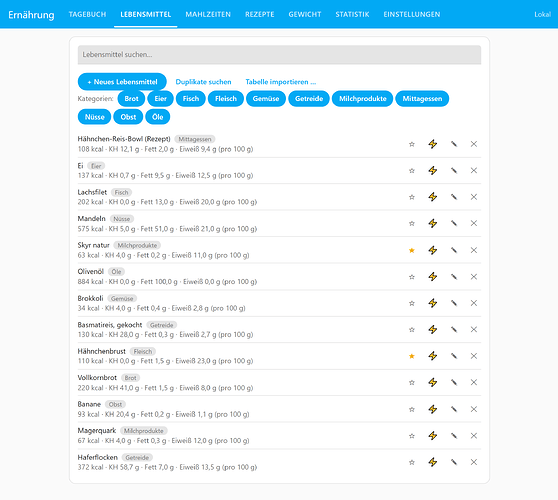The height and width of the screenshot is (500, 558).
Task: Open the Gewicht tab
Action: (x=305, y=14)
